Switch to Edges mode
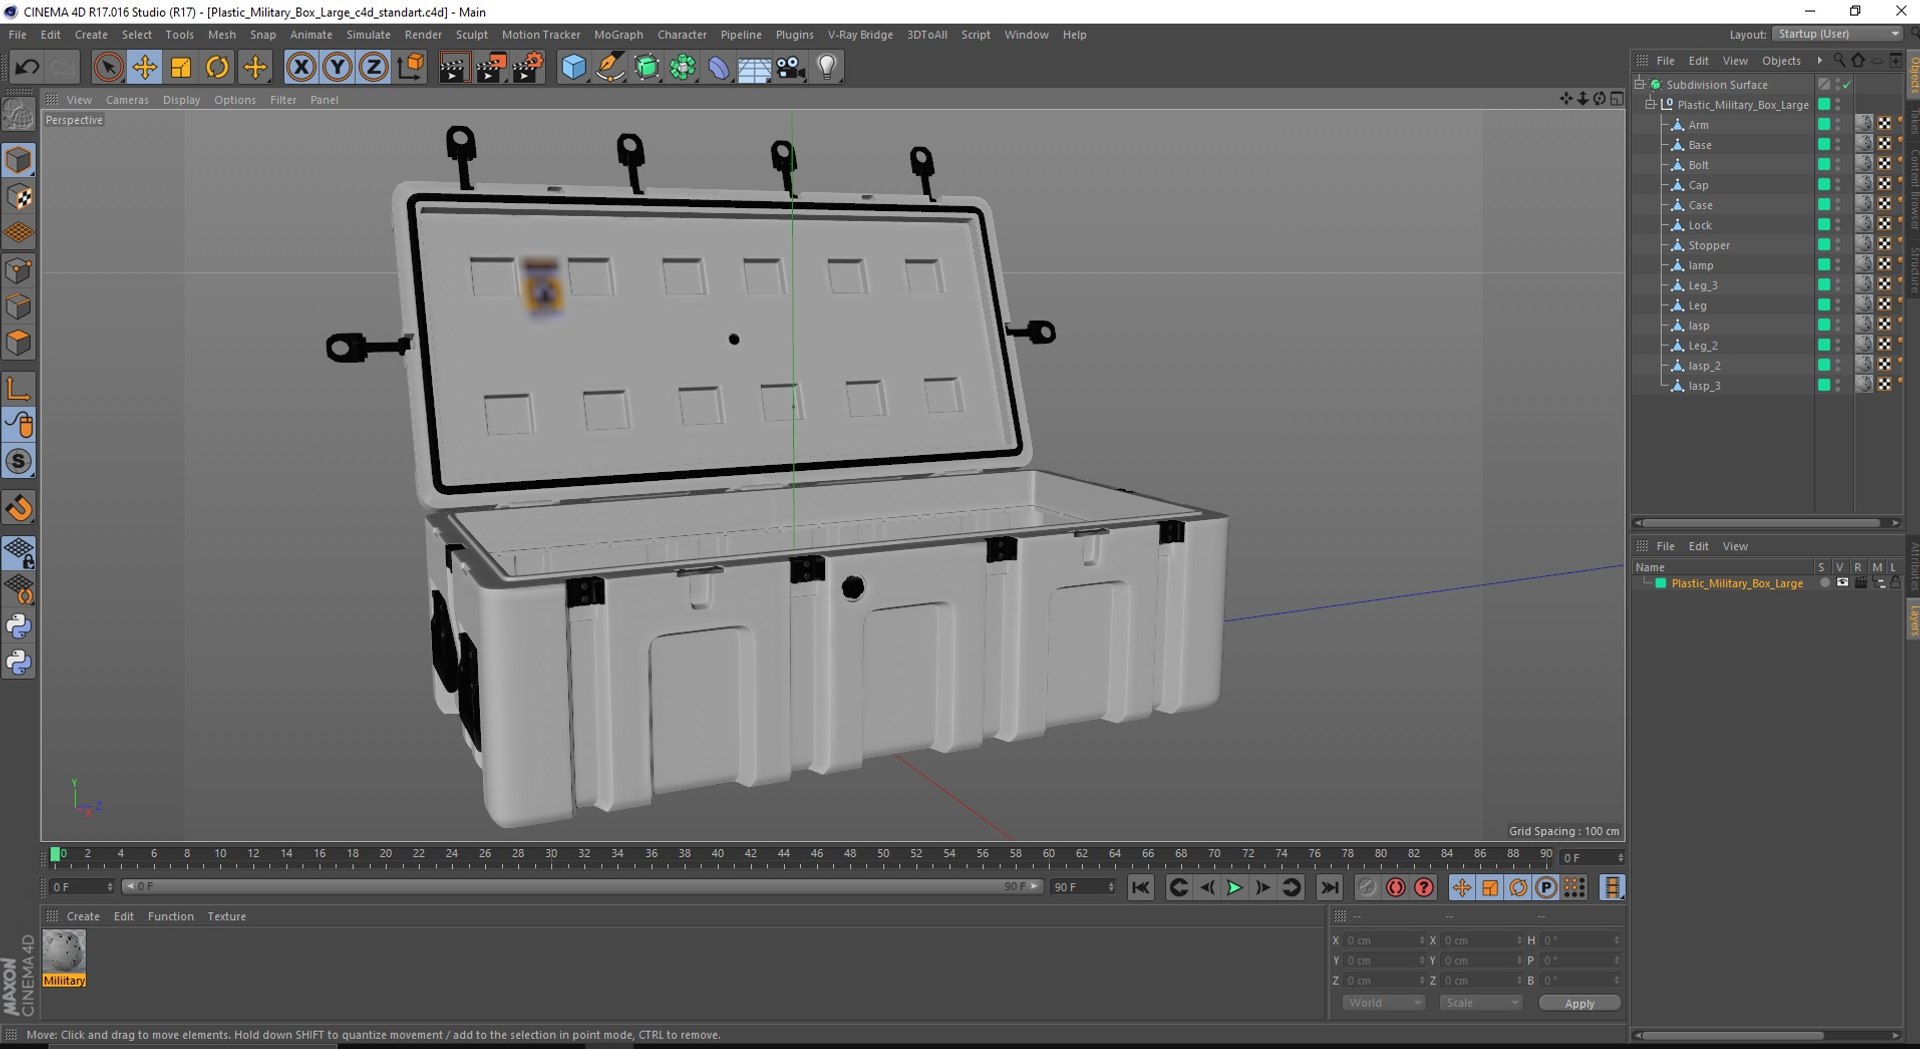Screen dimensions: 1920x1049 (19, 306)
